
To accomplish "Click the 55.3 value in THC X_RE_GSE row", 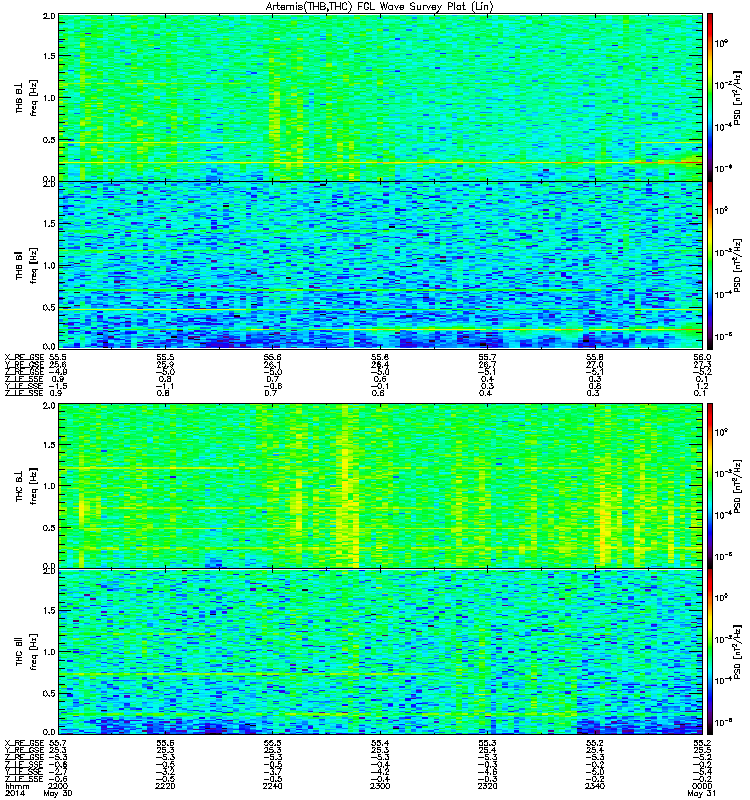I will (487, 743).
